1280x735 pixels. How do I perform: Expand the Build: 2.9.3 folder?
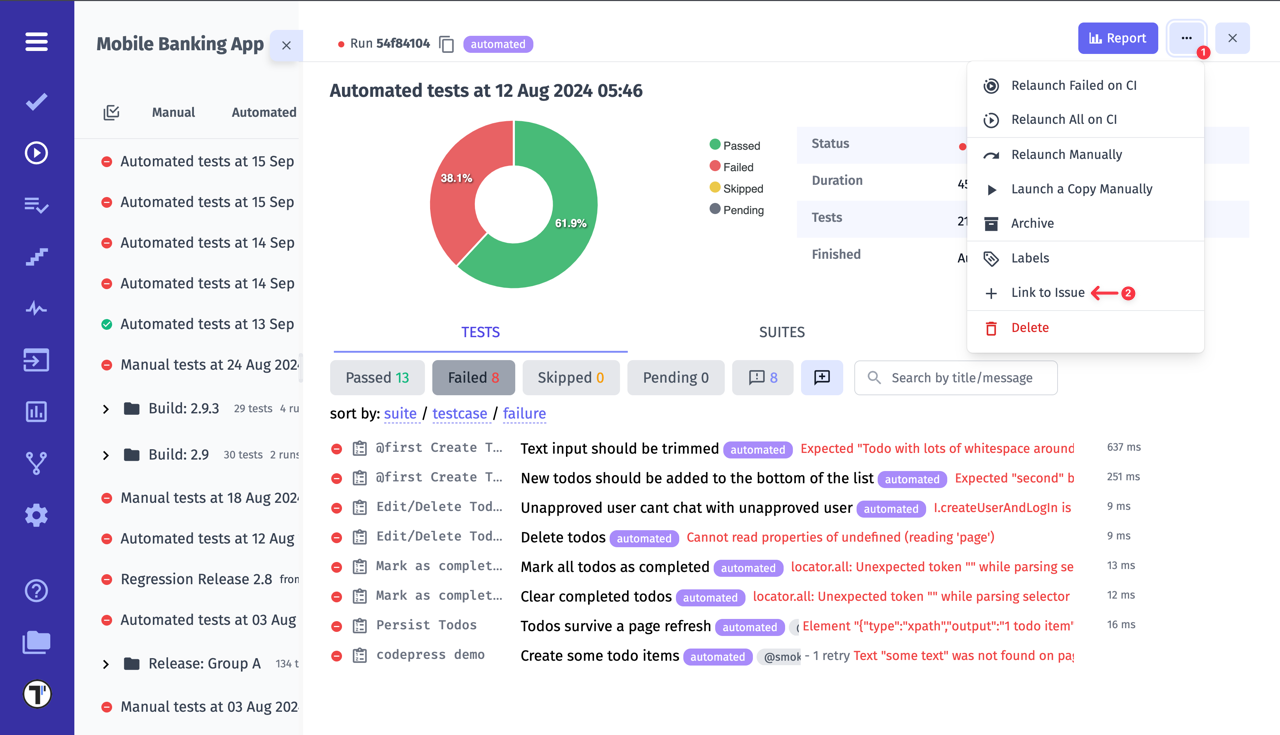105,410
